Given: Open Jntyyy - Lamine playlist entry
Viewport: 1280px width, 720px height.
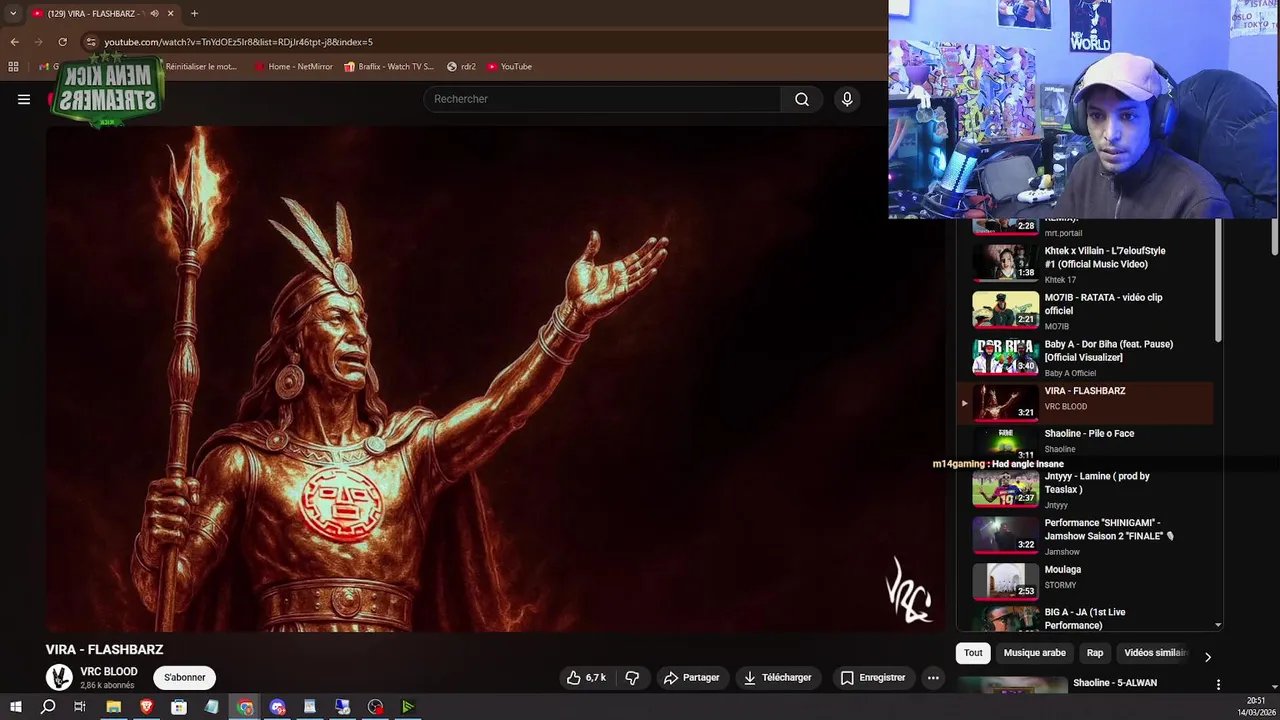Looking at the screenshot, I should point(1085,489).
